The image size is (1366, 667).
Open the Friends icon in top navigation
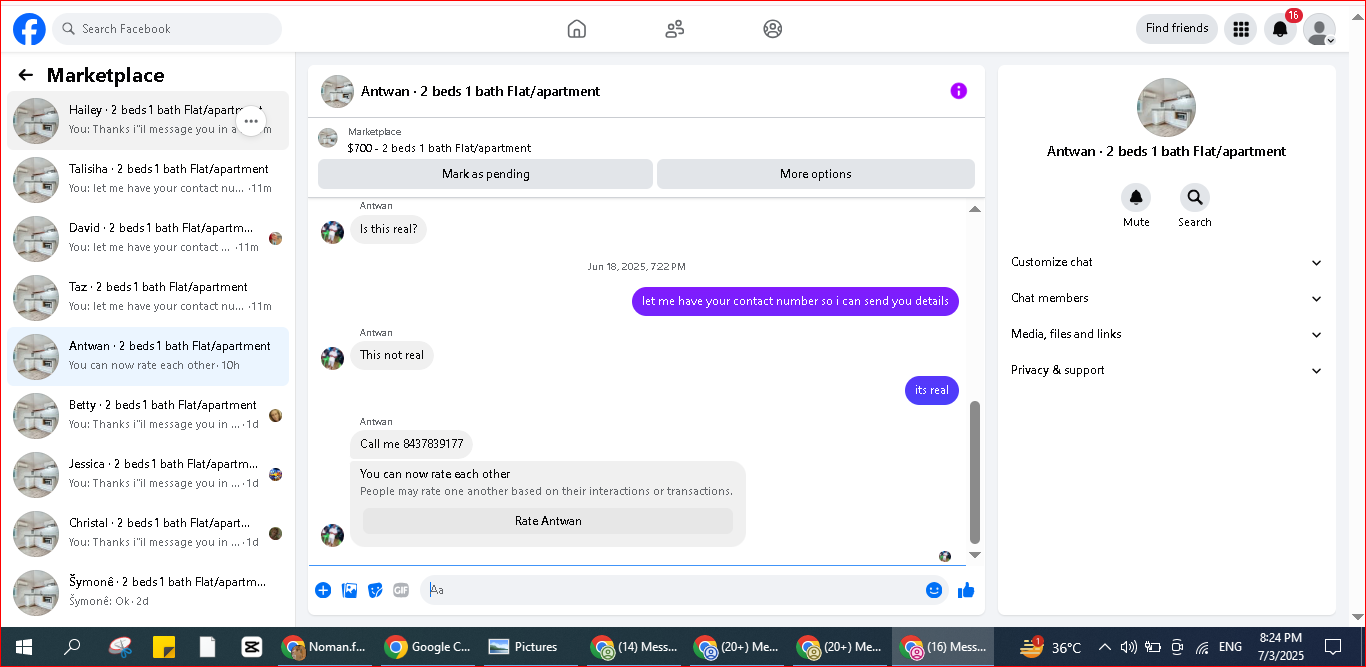tap(674, 29)
